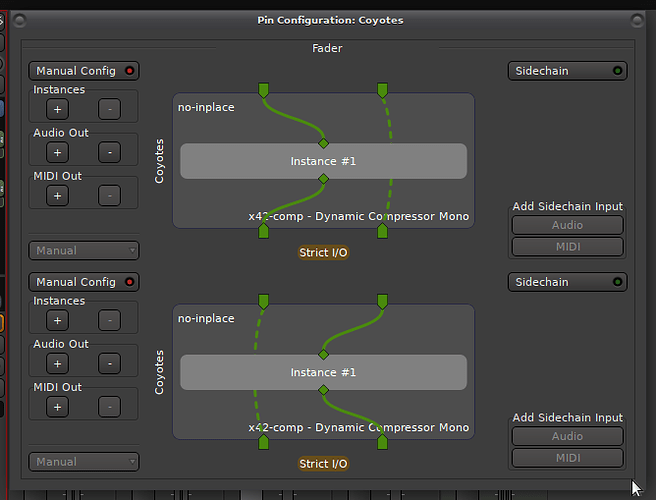The height and width of the screenshot is (500, 656).
Task: Enable the lower Sidechain toggle
Action: pyautogui.click(x=567, y=282)
